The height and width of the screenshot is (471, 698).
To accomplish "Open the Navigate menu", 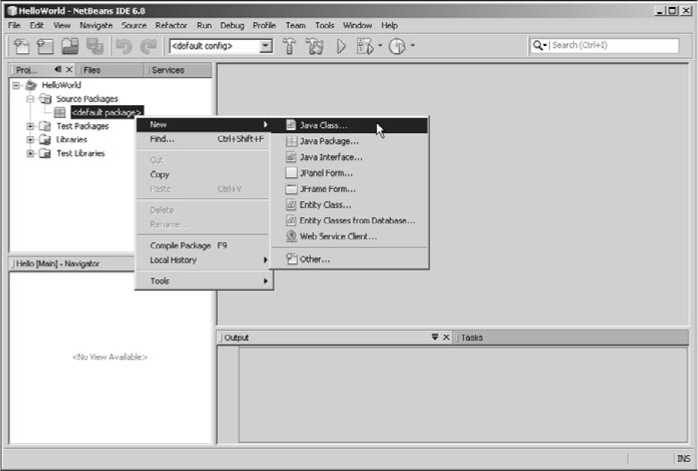I will (x=96, y=25).
